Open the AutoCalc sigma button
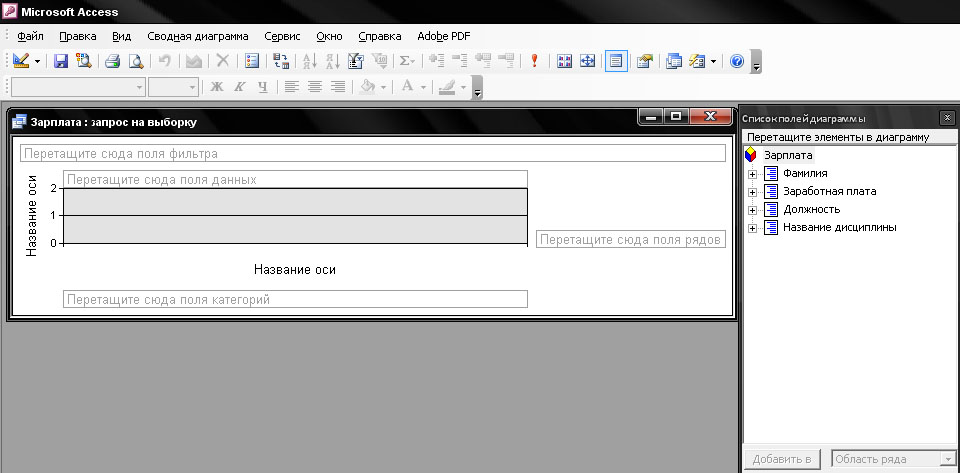The image size is (960, 473). [407, 61]
